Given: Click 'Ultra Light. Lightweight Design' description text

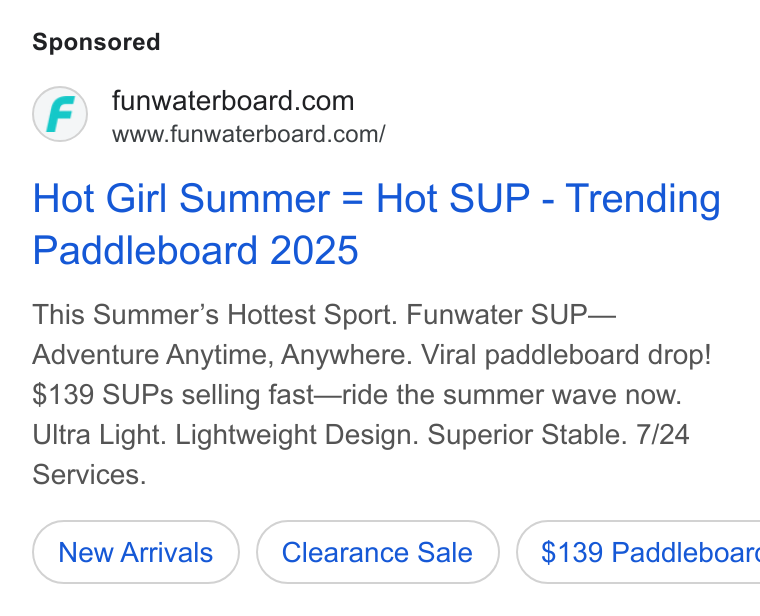Looking at the screenshot, I should coord(225,435).
